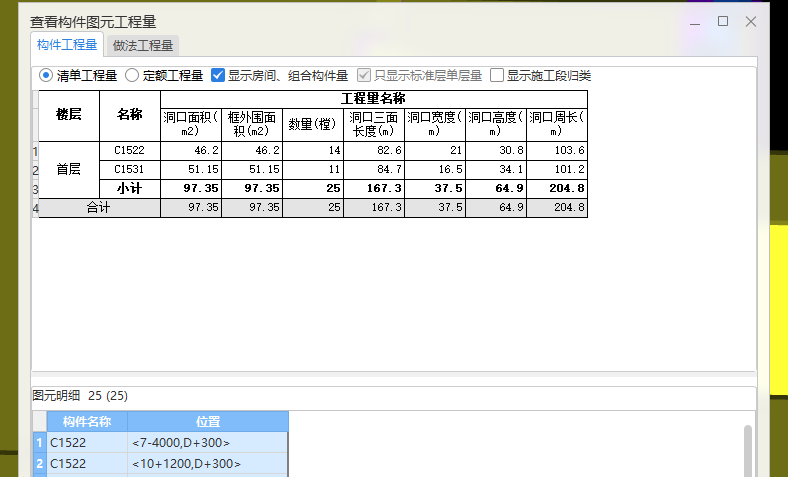Click C1531 洞口高度 value 34.1
788x477 pixels.
pos(496,170)
